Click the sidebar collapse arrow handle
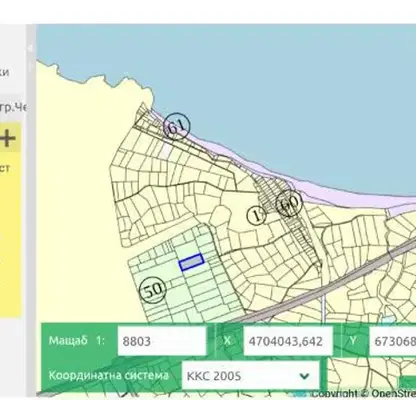Screen dimensions: 416x400 coord(30,49)
